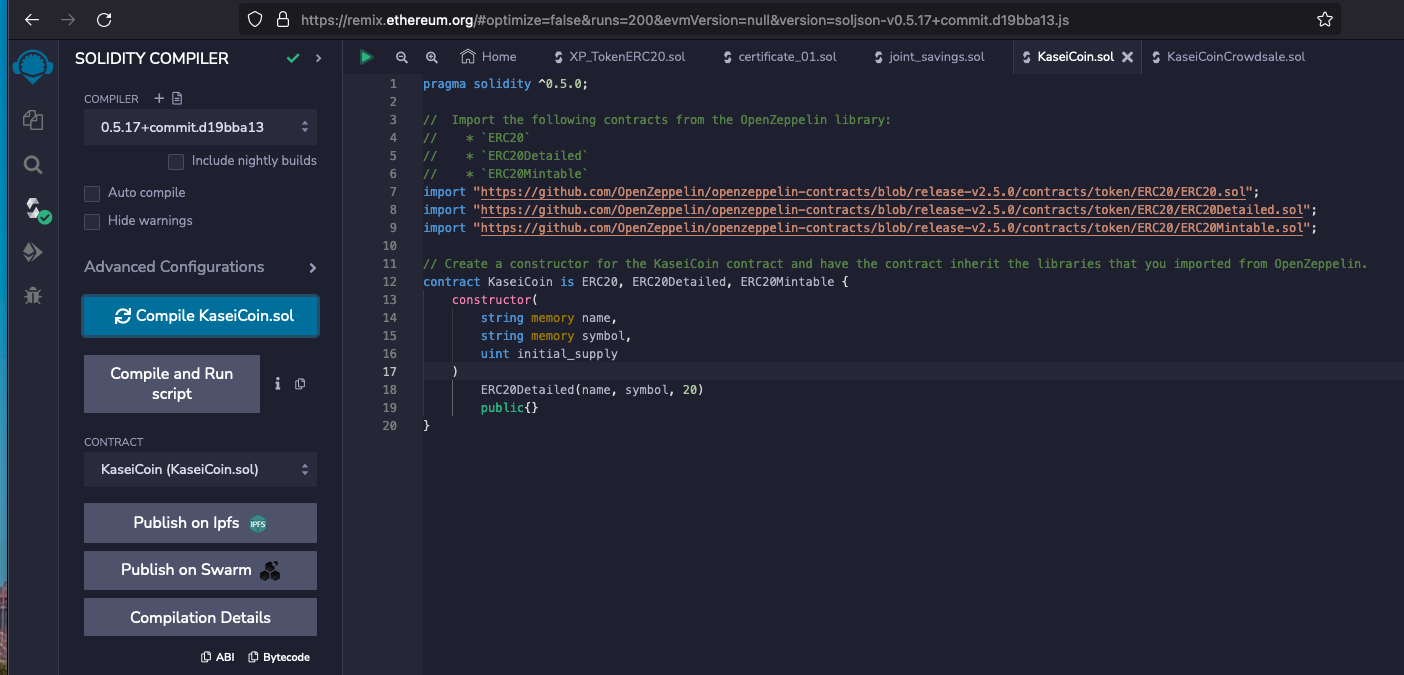Screen dimensions: 1404x675
Task: Click Publish on Swarm button
Action: click(x=200, y=570)
